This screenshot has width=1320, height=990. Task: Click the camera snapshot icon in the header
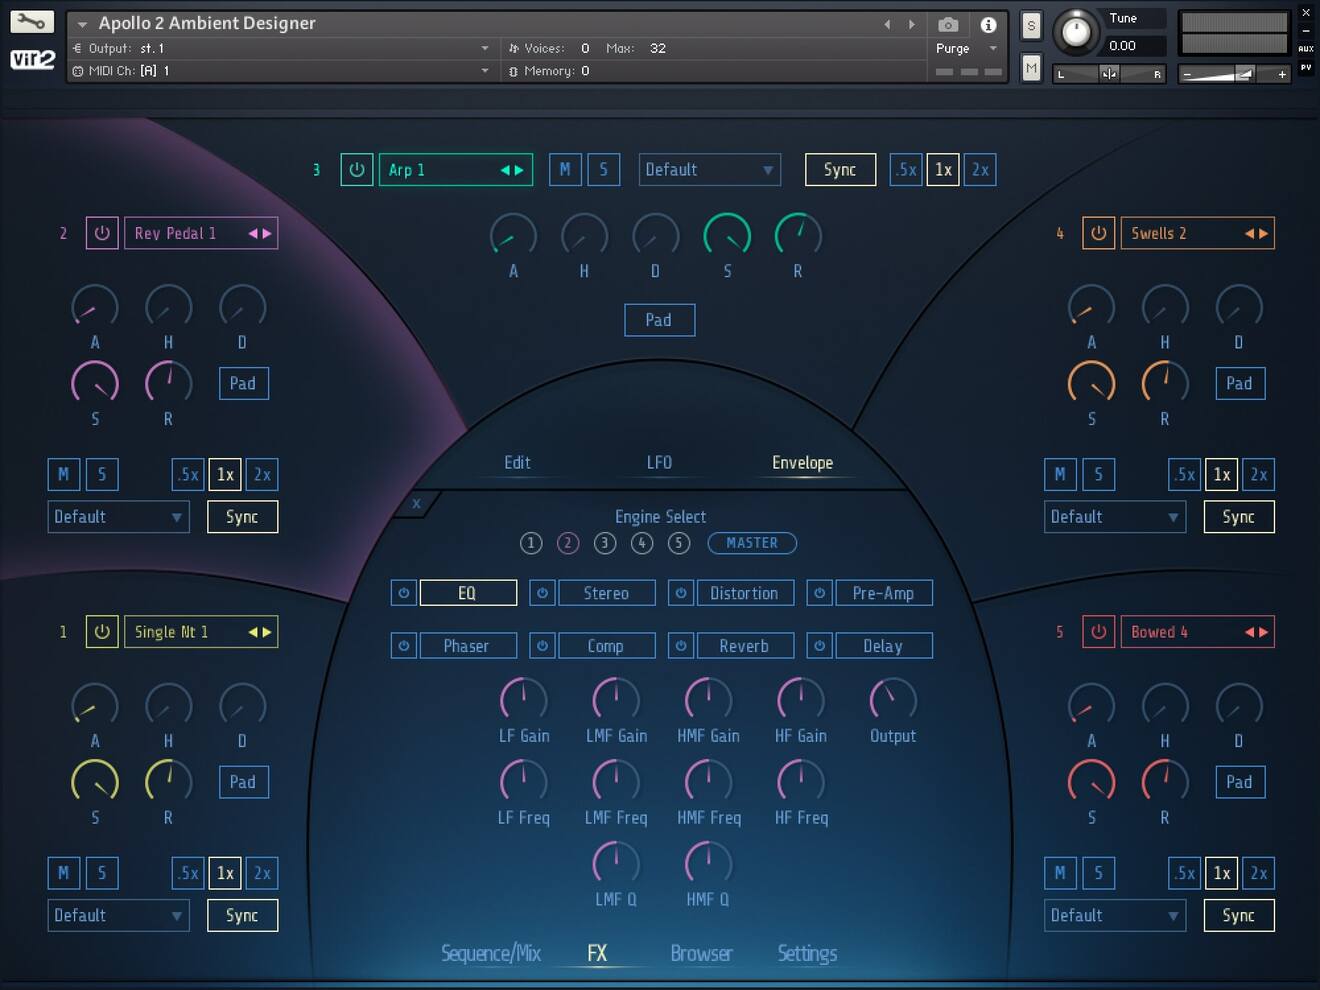pos(948,25)
